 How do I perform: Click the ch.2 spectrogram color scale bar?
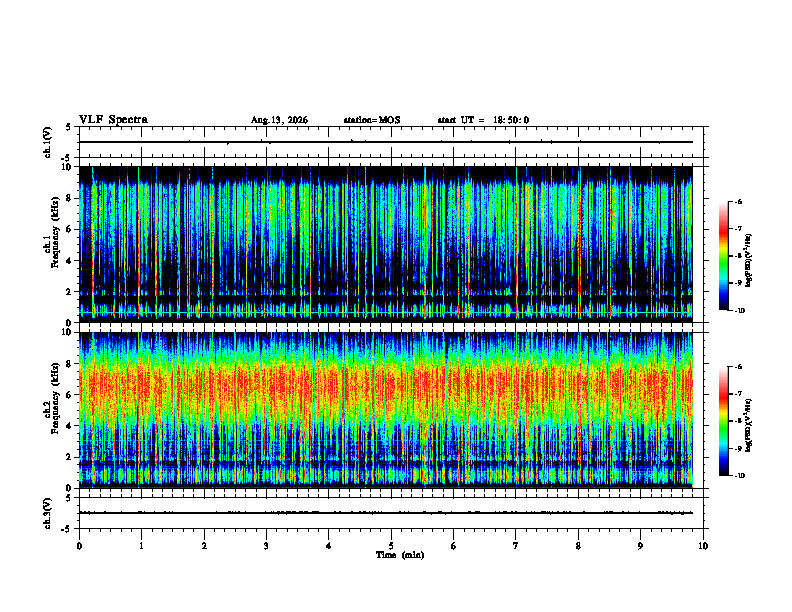(723, 421)
